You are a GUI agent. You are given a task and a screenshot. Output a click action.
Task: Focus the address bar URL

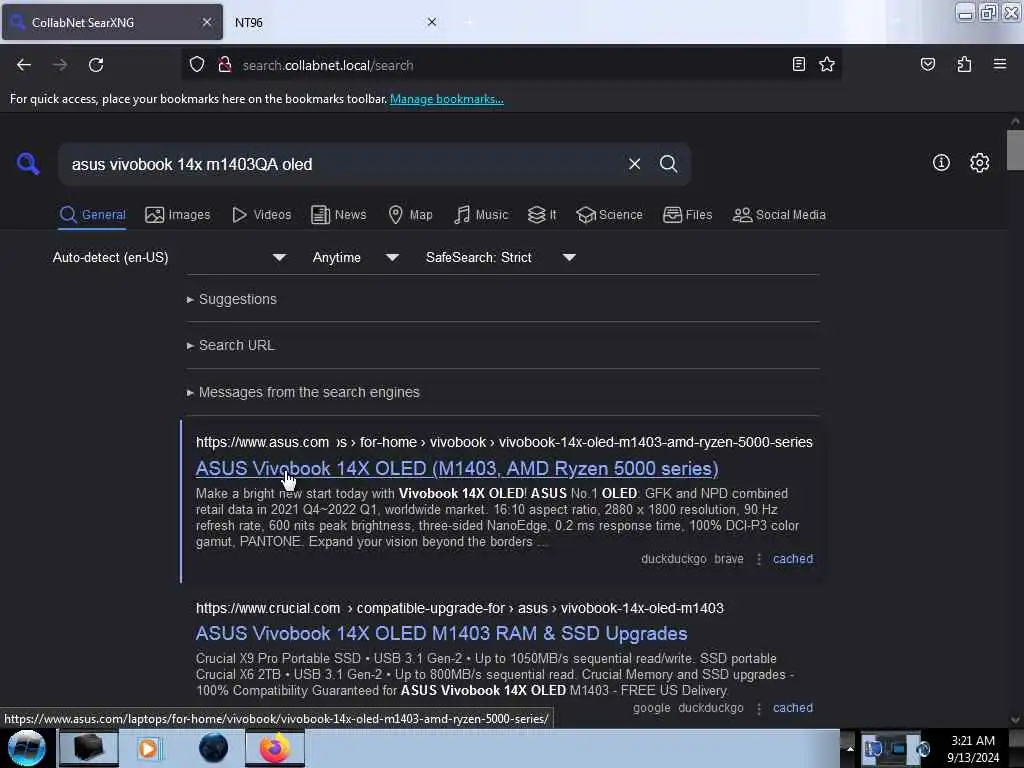[509, 65]
